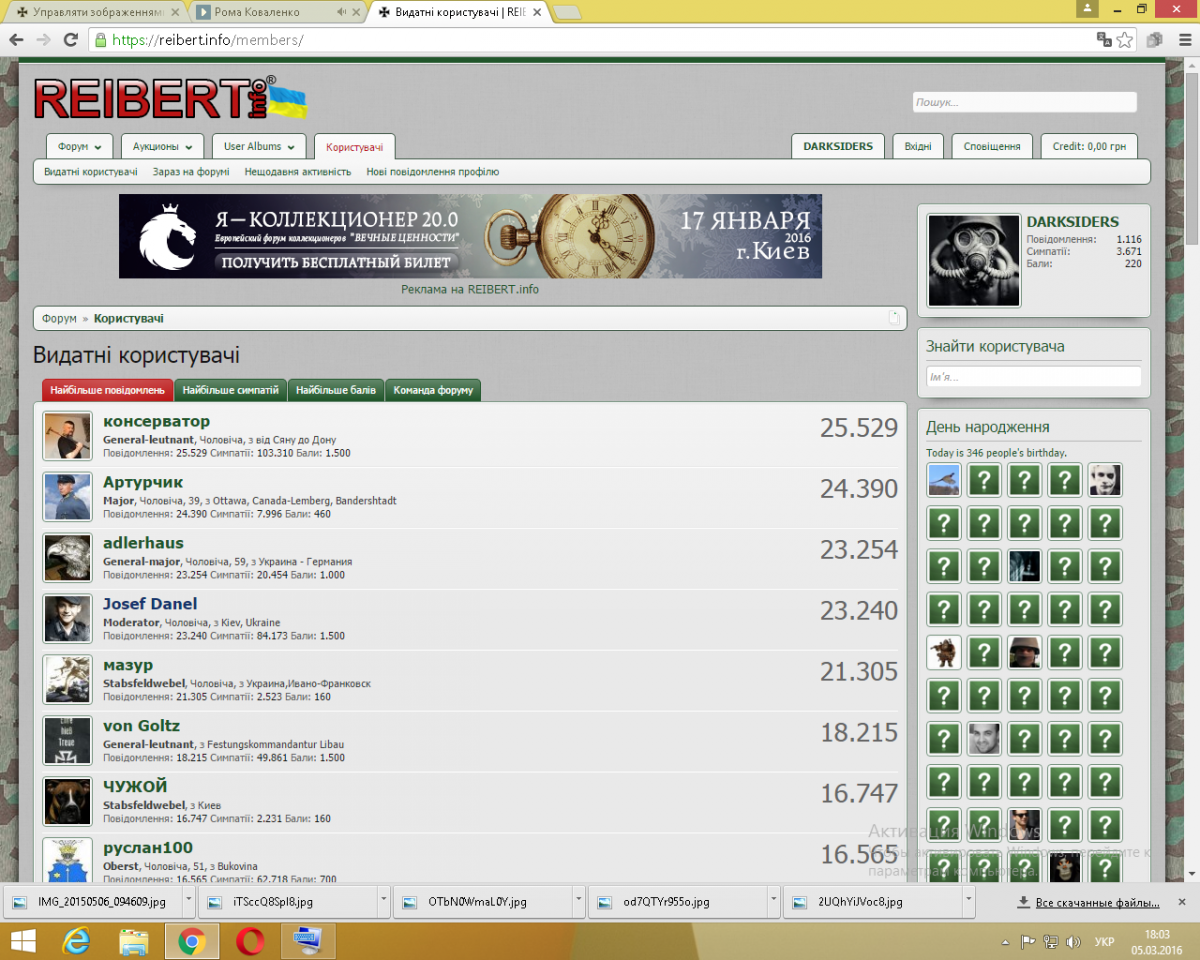This screenshot has width=1200, height=960.
Task: Click the Credit: 0,00 грн button
Action: pyautogui.click(x=1089, y=146)
